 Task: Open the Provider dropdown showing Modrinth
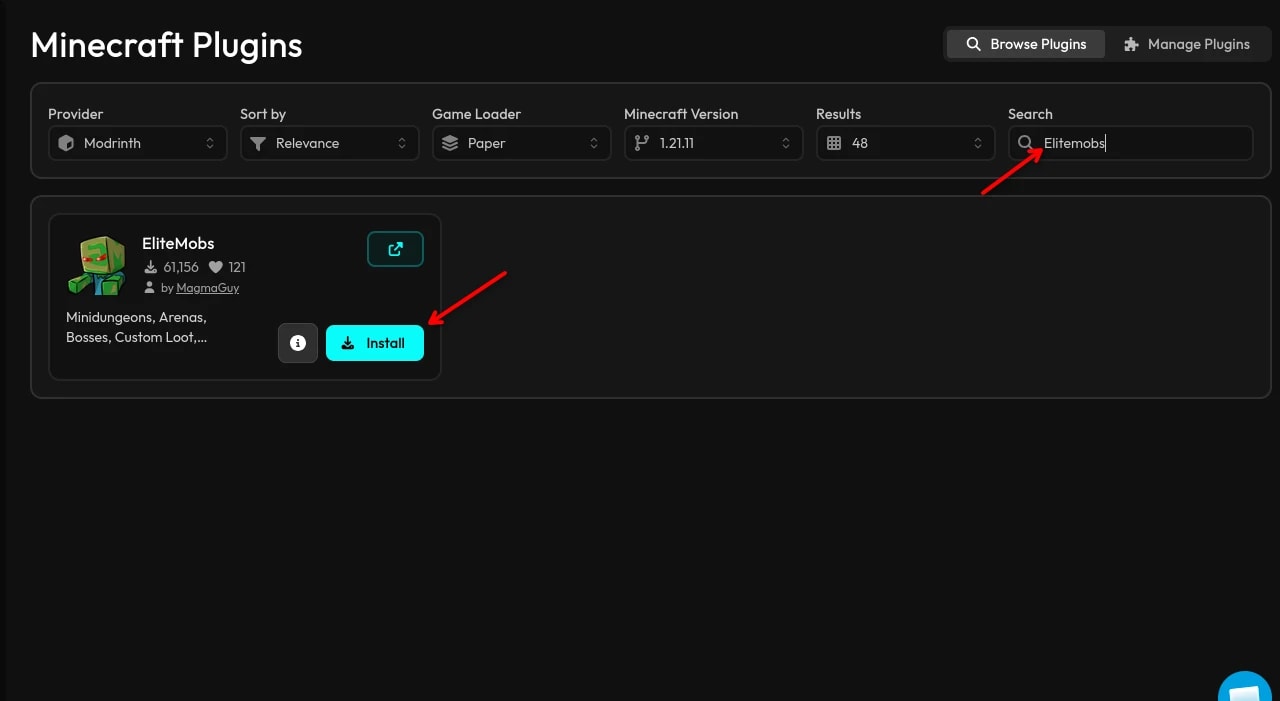point(137,143)
